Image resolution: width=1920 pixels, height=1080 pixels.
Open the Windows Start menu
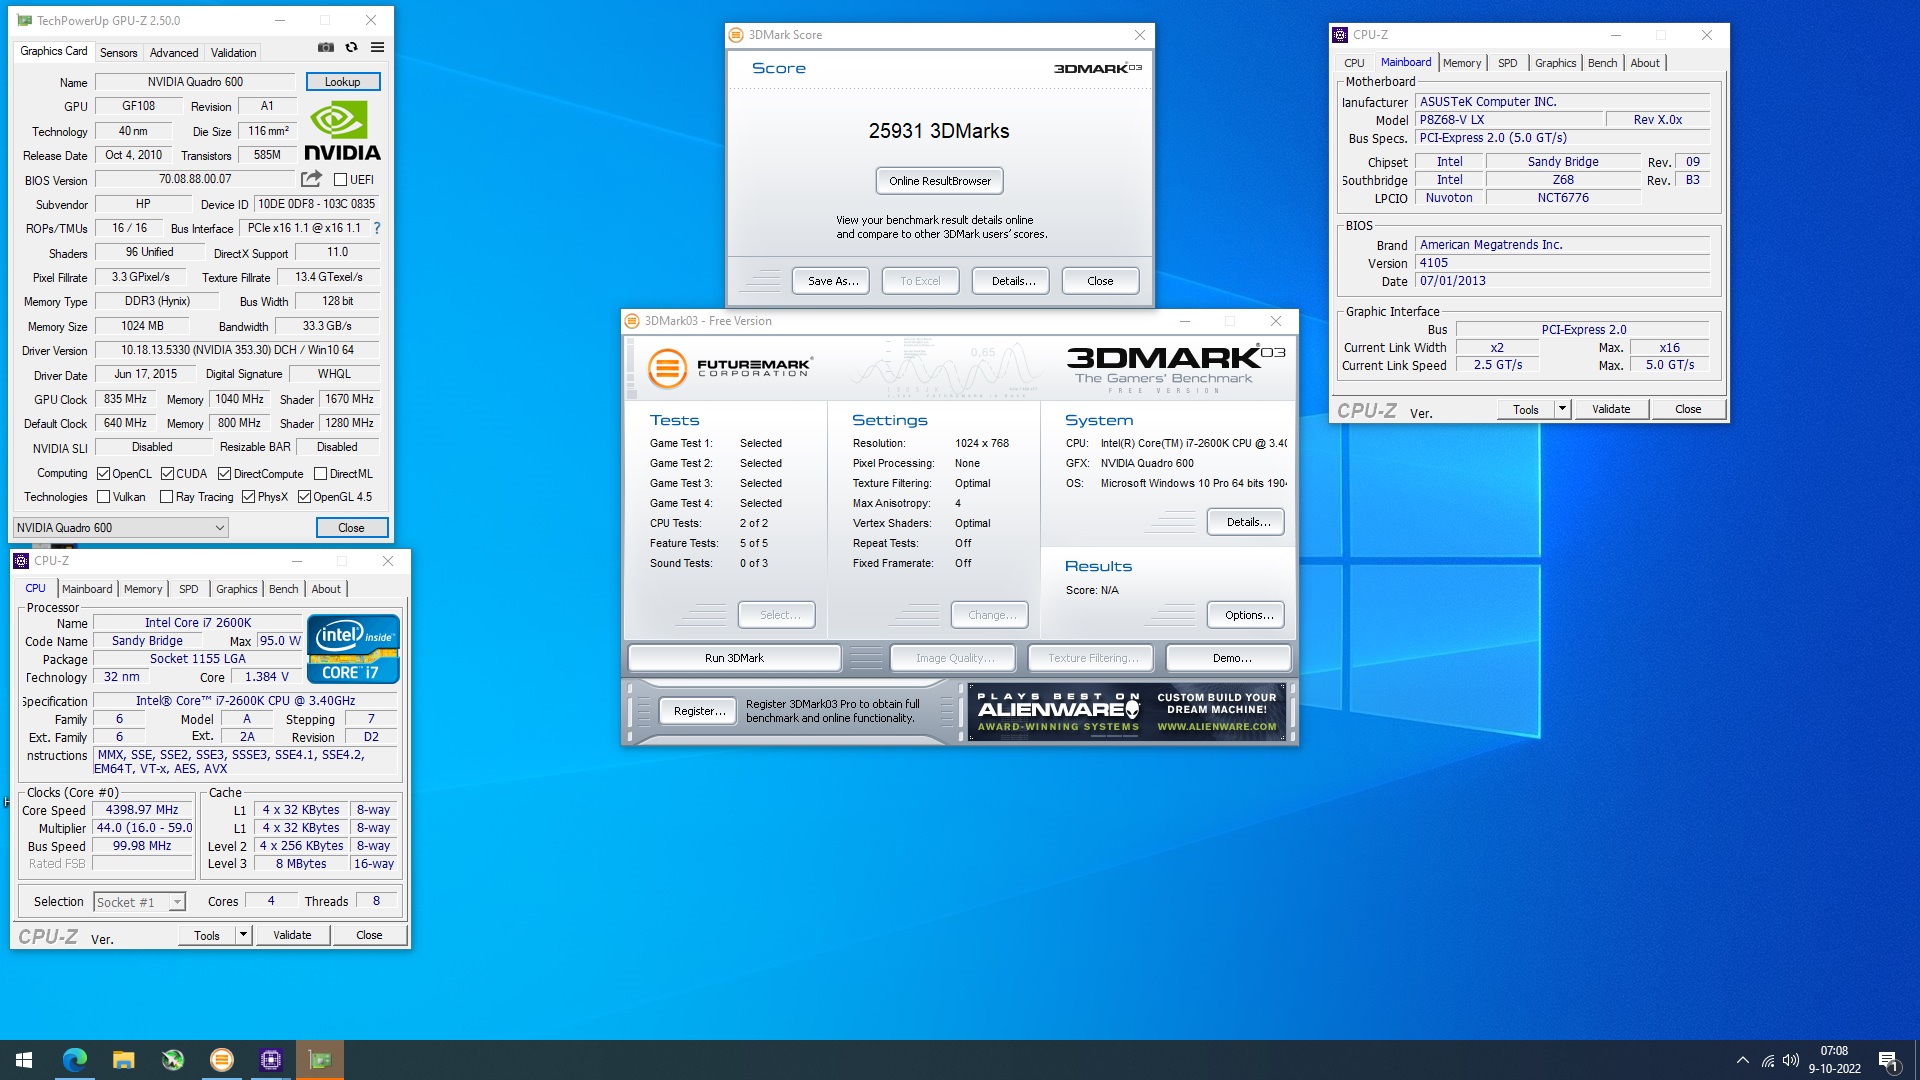[x=24, y=1060]
